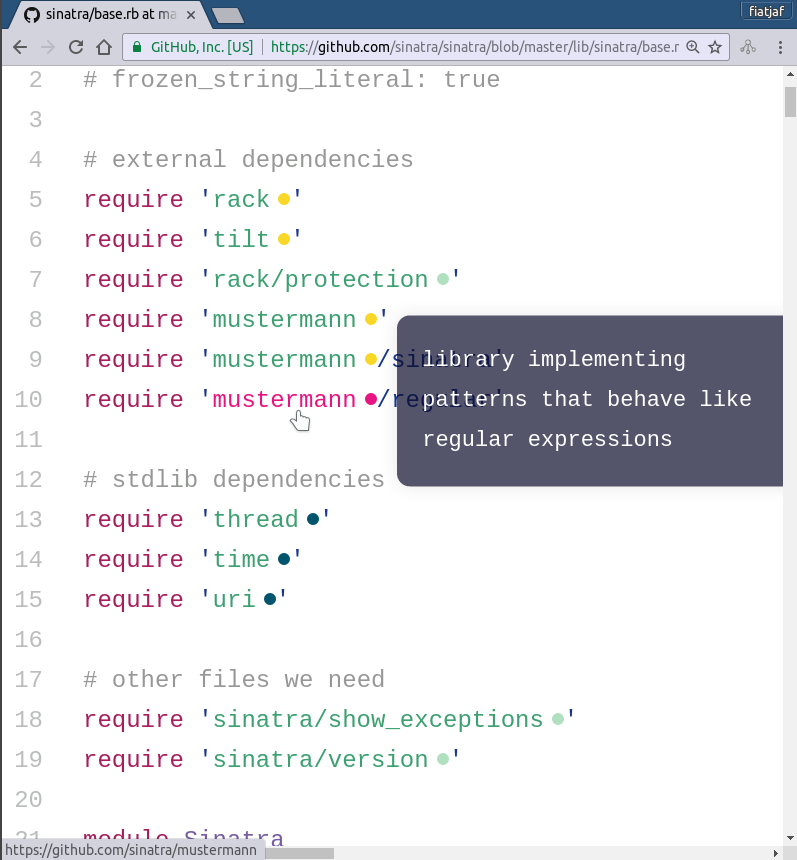This screenshot has height=860, width=797.
Task: Open the tree-shaped extension icon
Action: coord(748,47)
